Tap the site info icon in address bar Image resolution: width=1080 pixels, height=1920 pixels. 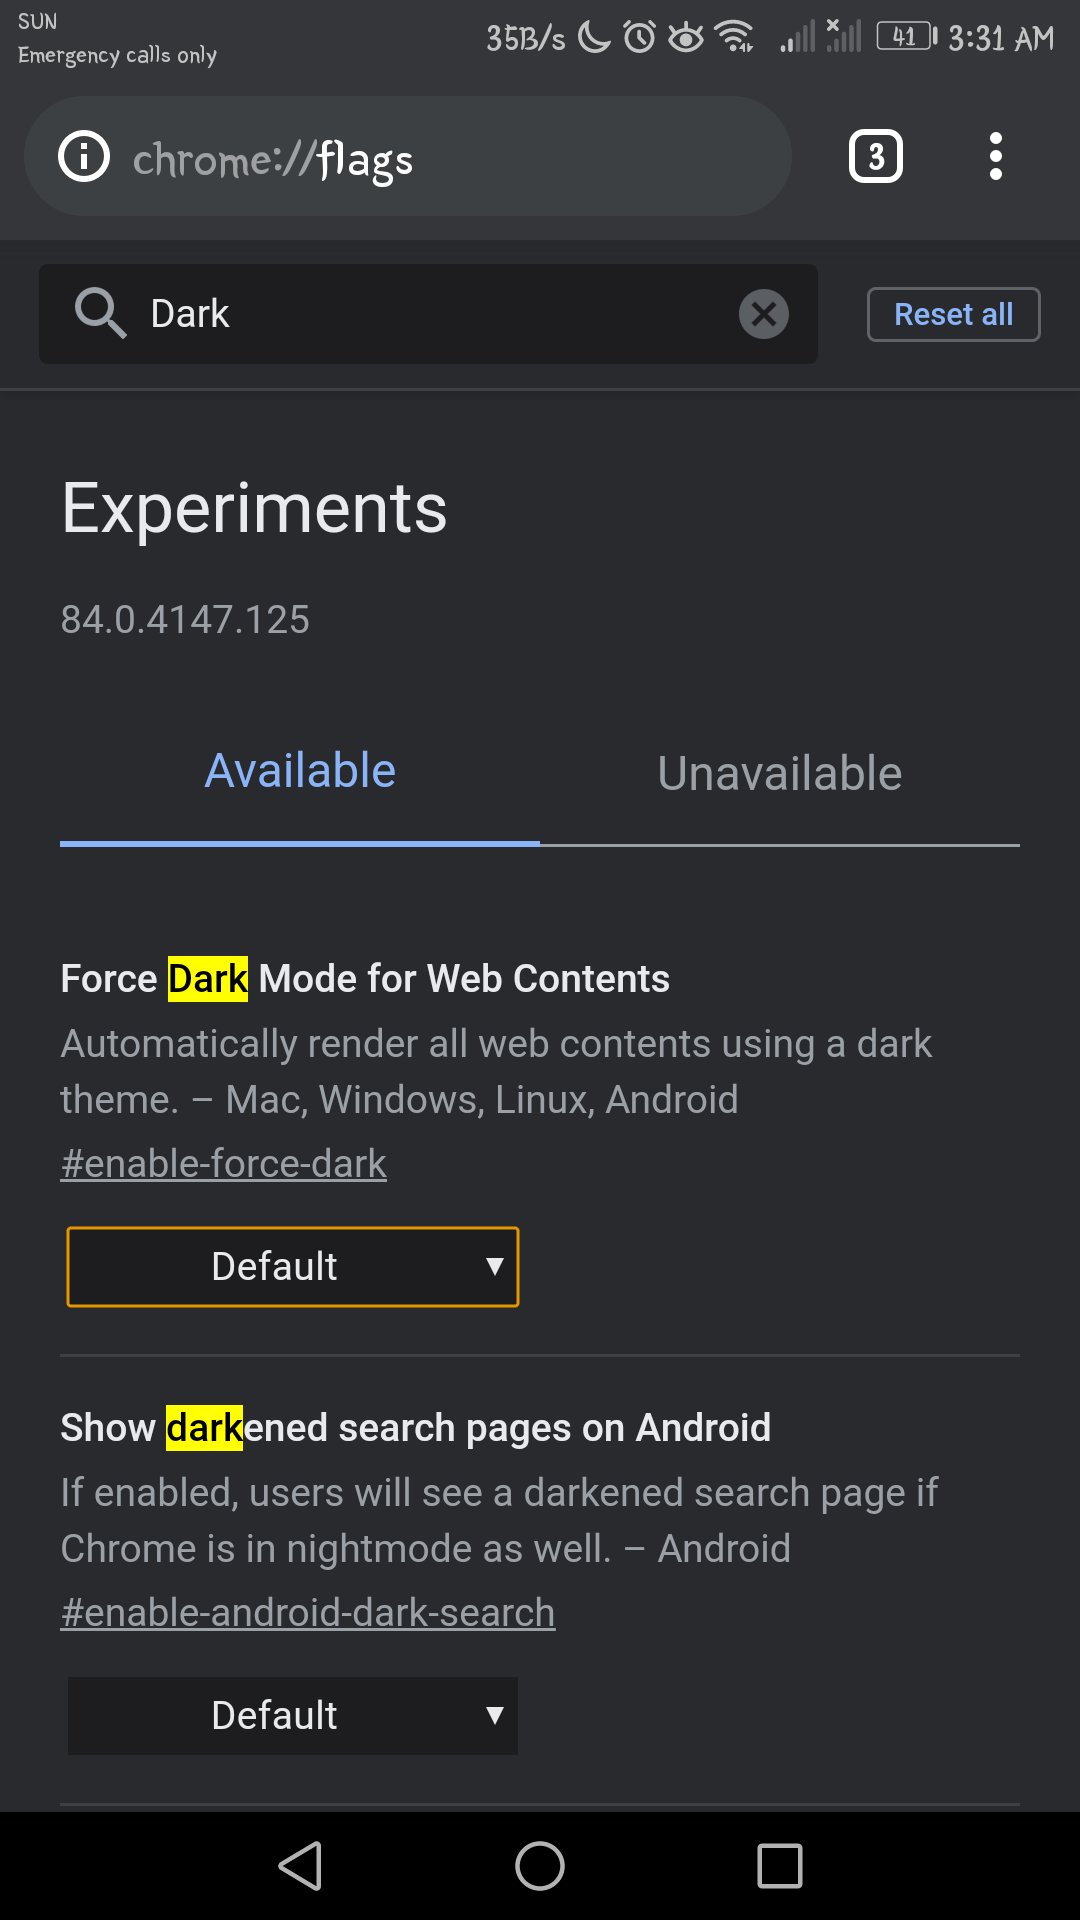click(84, 157)
